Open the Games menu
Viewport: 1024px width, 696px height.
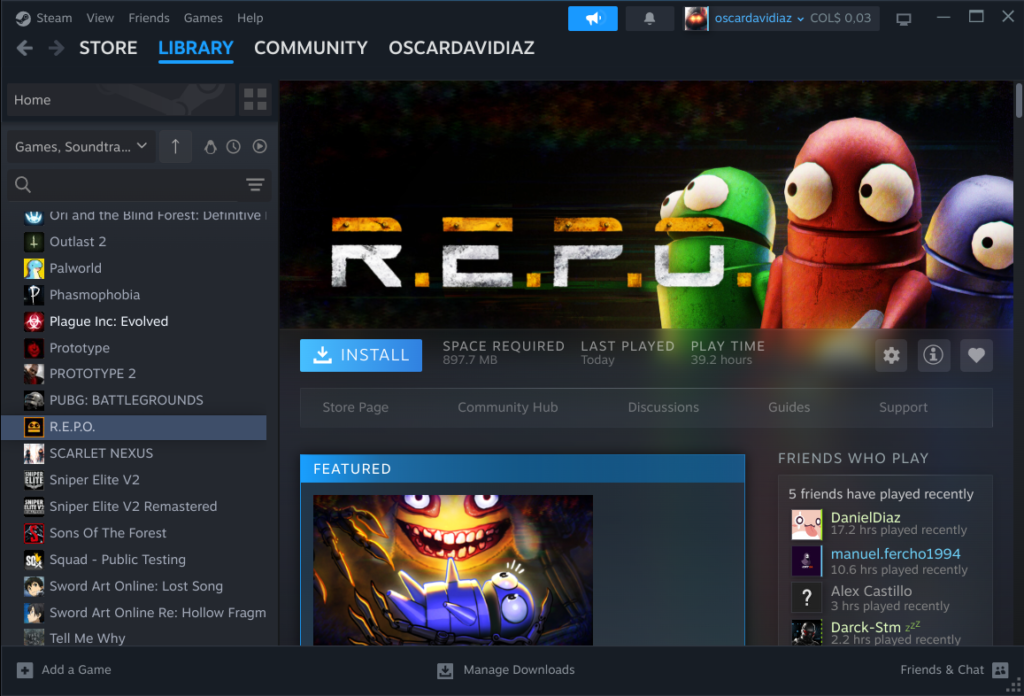point(203,18)
